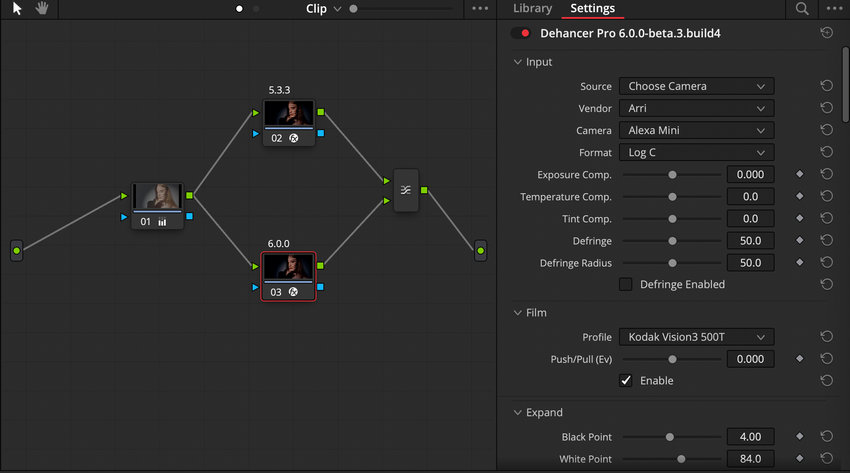Open the search icon in effects panel
850x473 pixels.
coord(802,9)
